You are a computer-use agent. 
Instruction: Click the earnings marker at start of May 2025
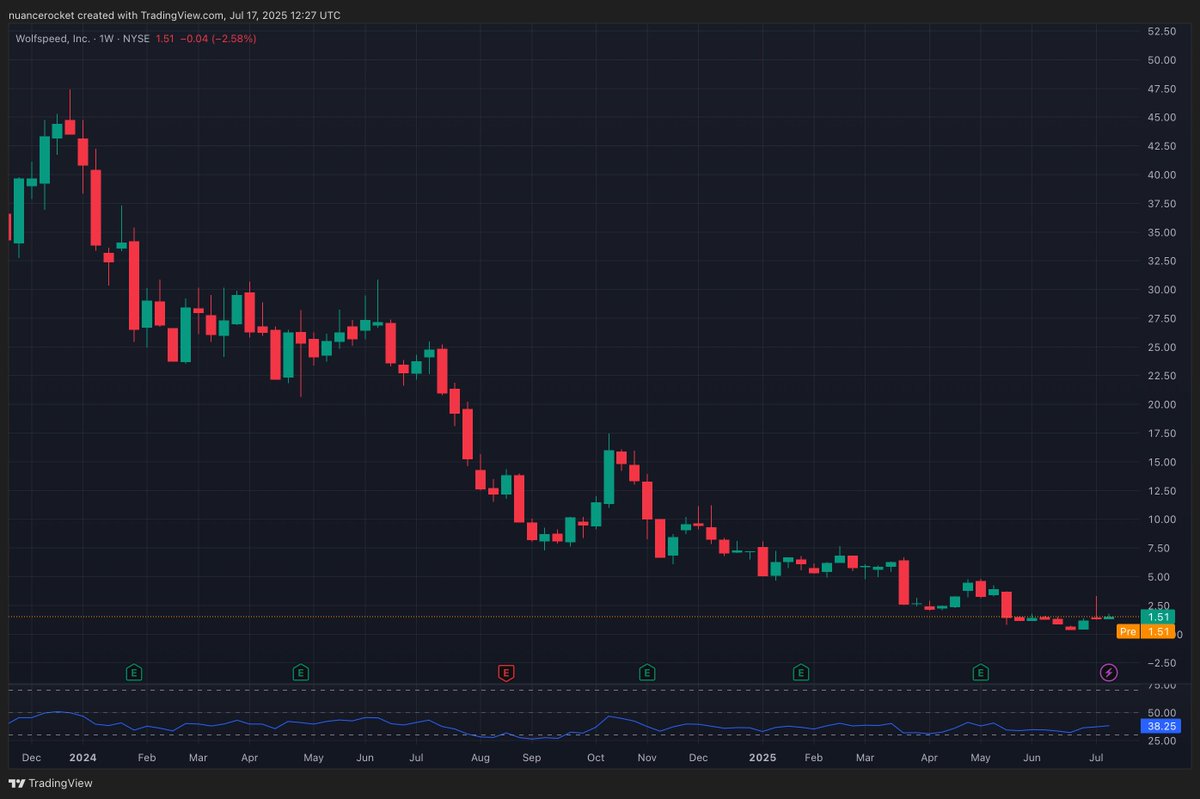click(982, 672)
